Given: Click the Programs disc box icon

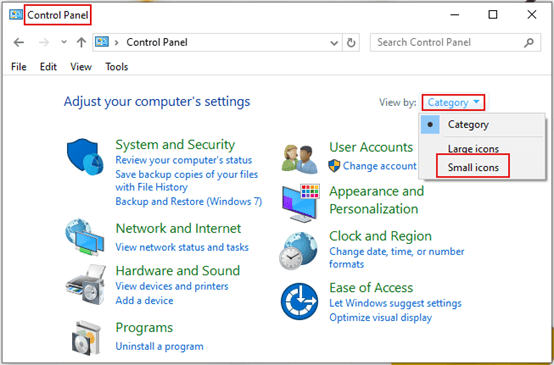Looking at the screenshot, I should [86, 338].
